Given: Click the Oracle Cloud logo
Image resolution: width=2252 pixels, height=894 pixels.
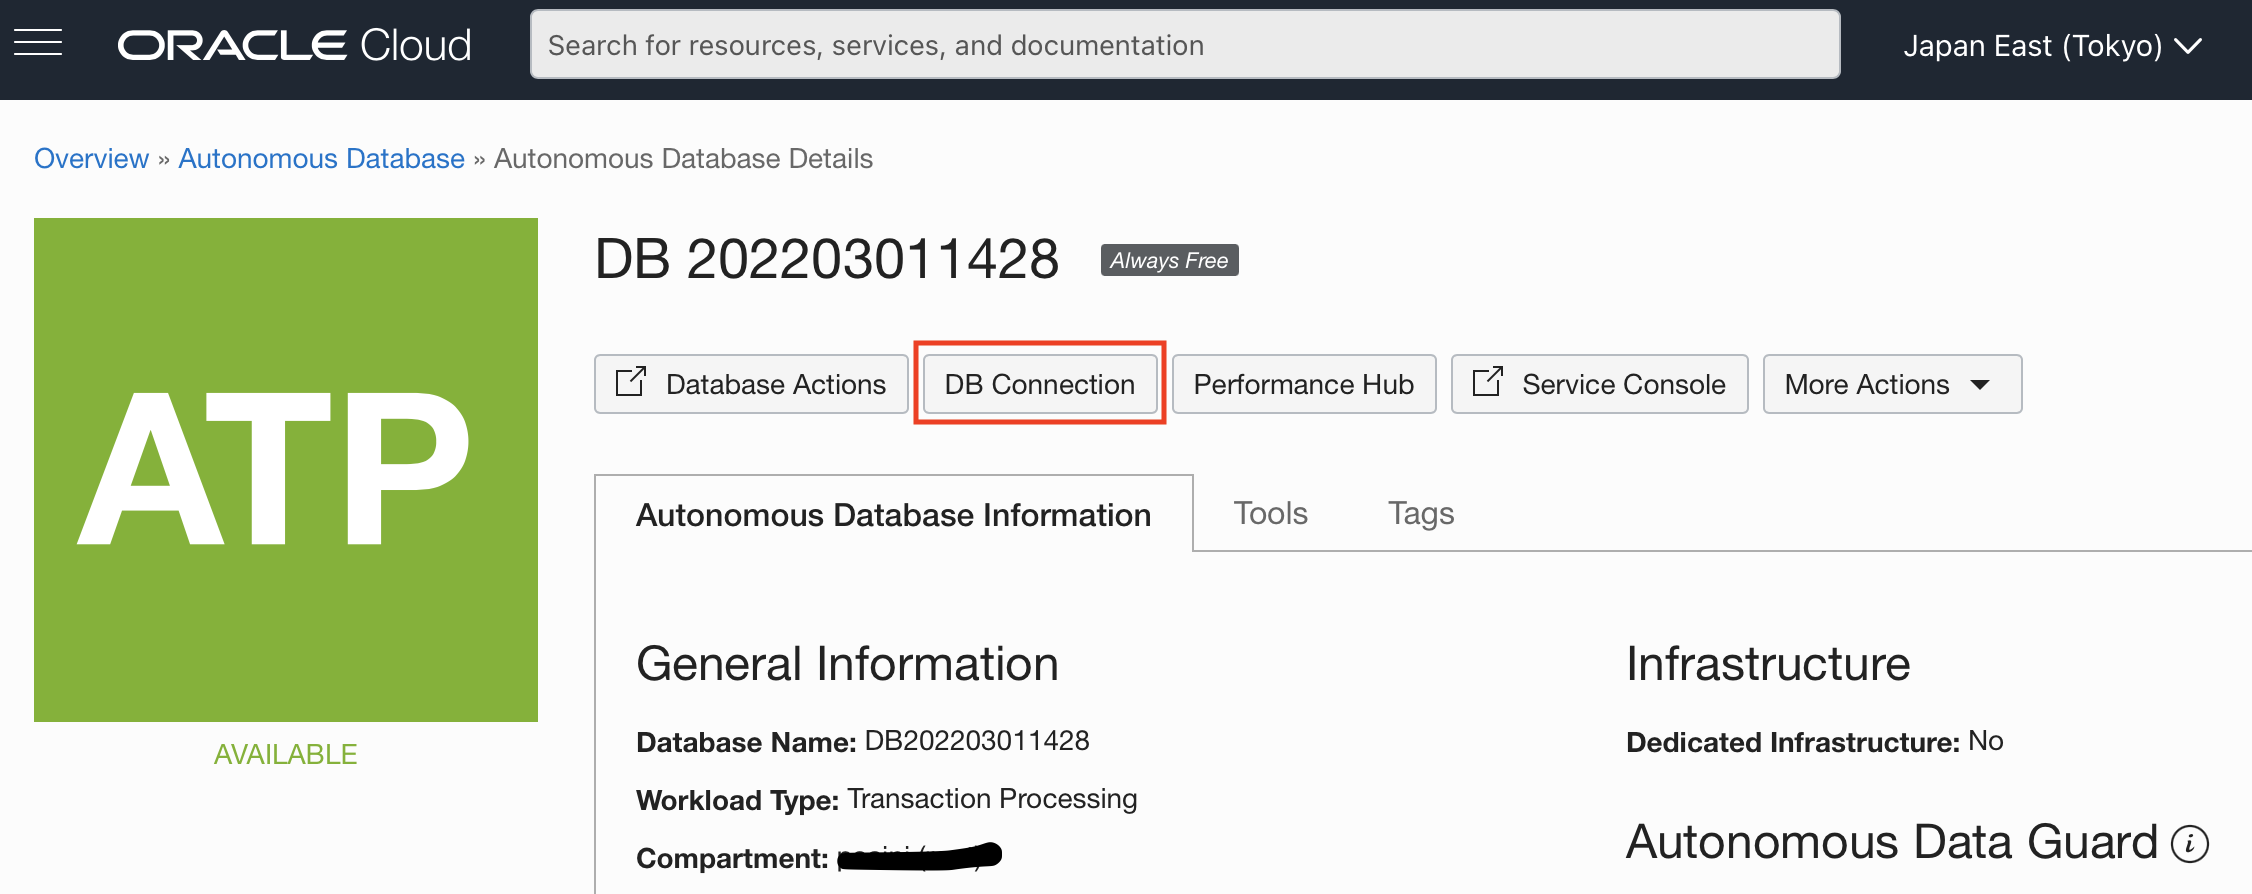Looking at the screenshot, I should tap(294, 45).
